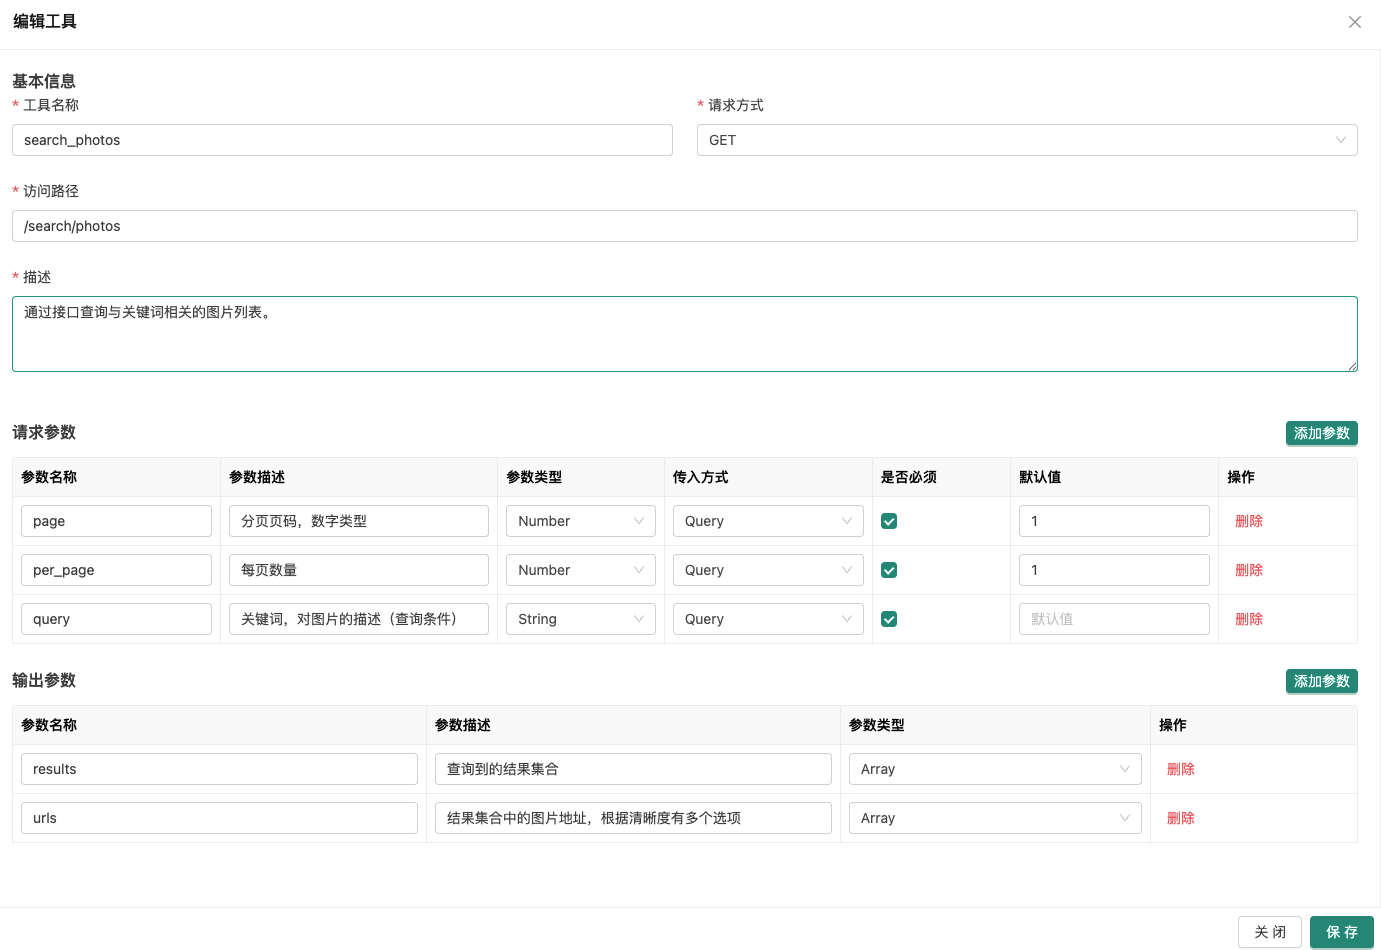
Task: Focus the 工具名称 field containing search_photos
Action: coord(342,140)
